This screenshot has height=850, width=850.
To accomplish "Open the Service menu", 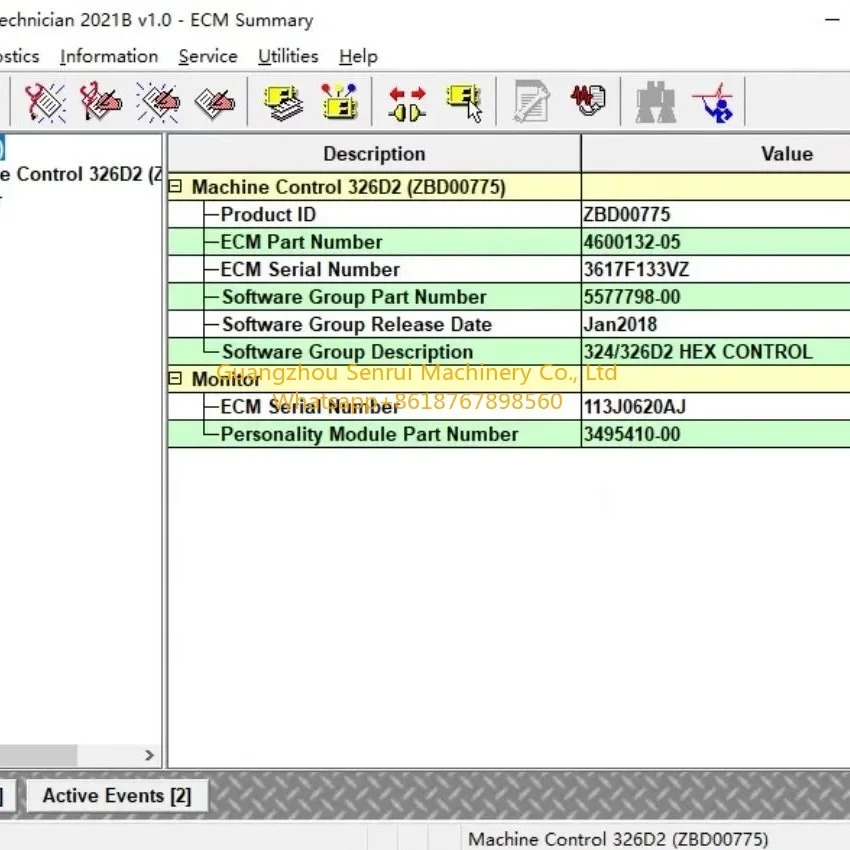I will [x=208, y=56].
